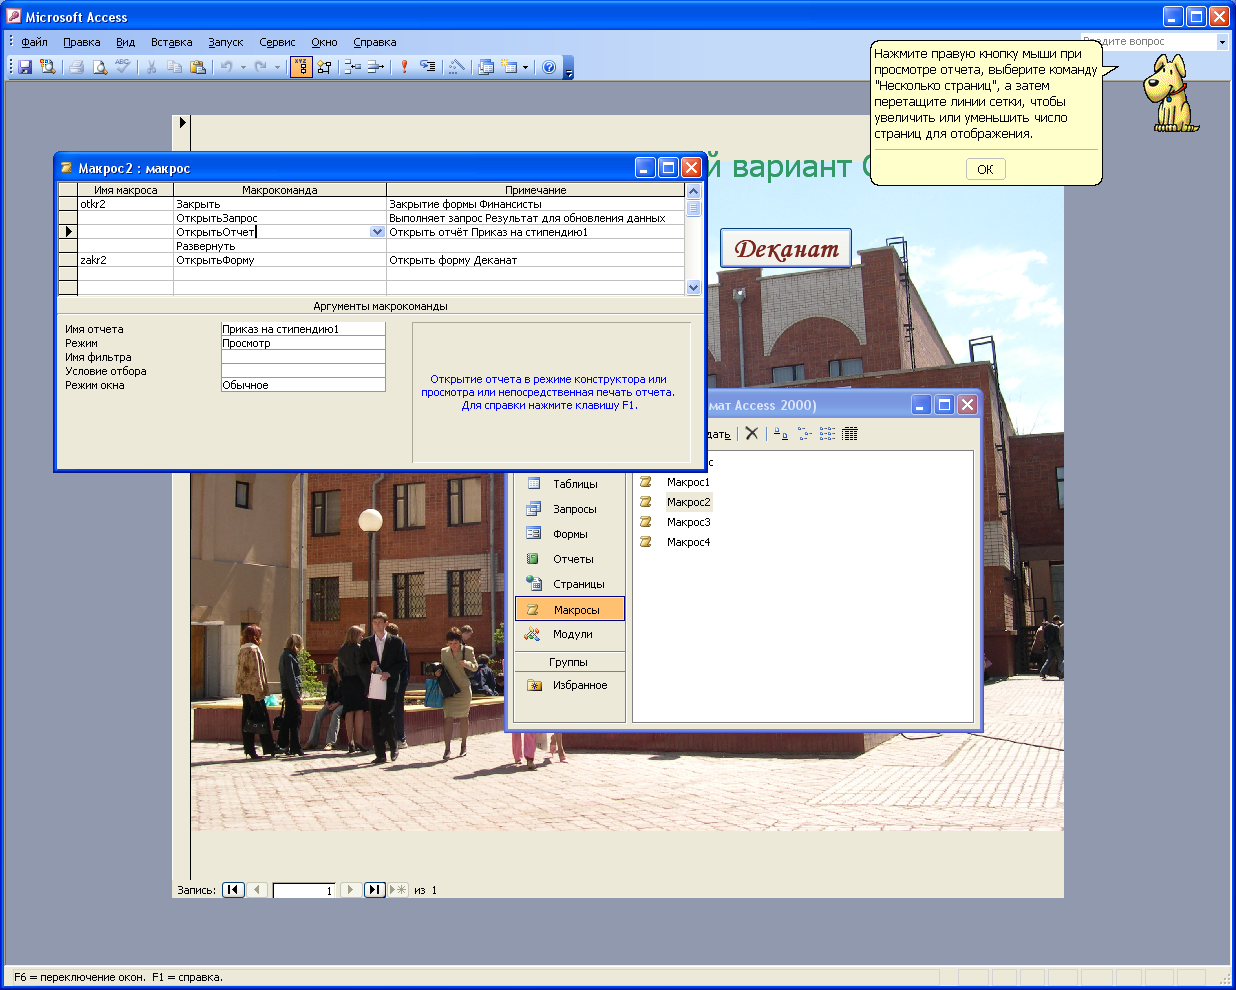Click the otkr2 macro name cell
Image resolution: width=1236 pixels, height=990 pixels.
pyautogui.click(x=125, y=204)
